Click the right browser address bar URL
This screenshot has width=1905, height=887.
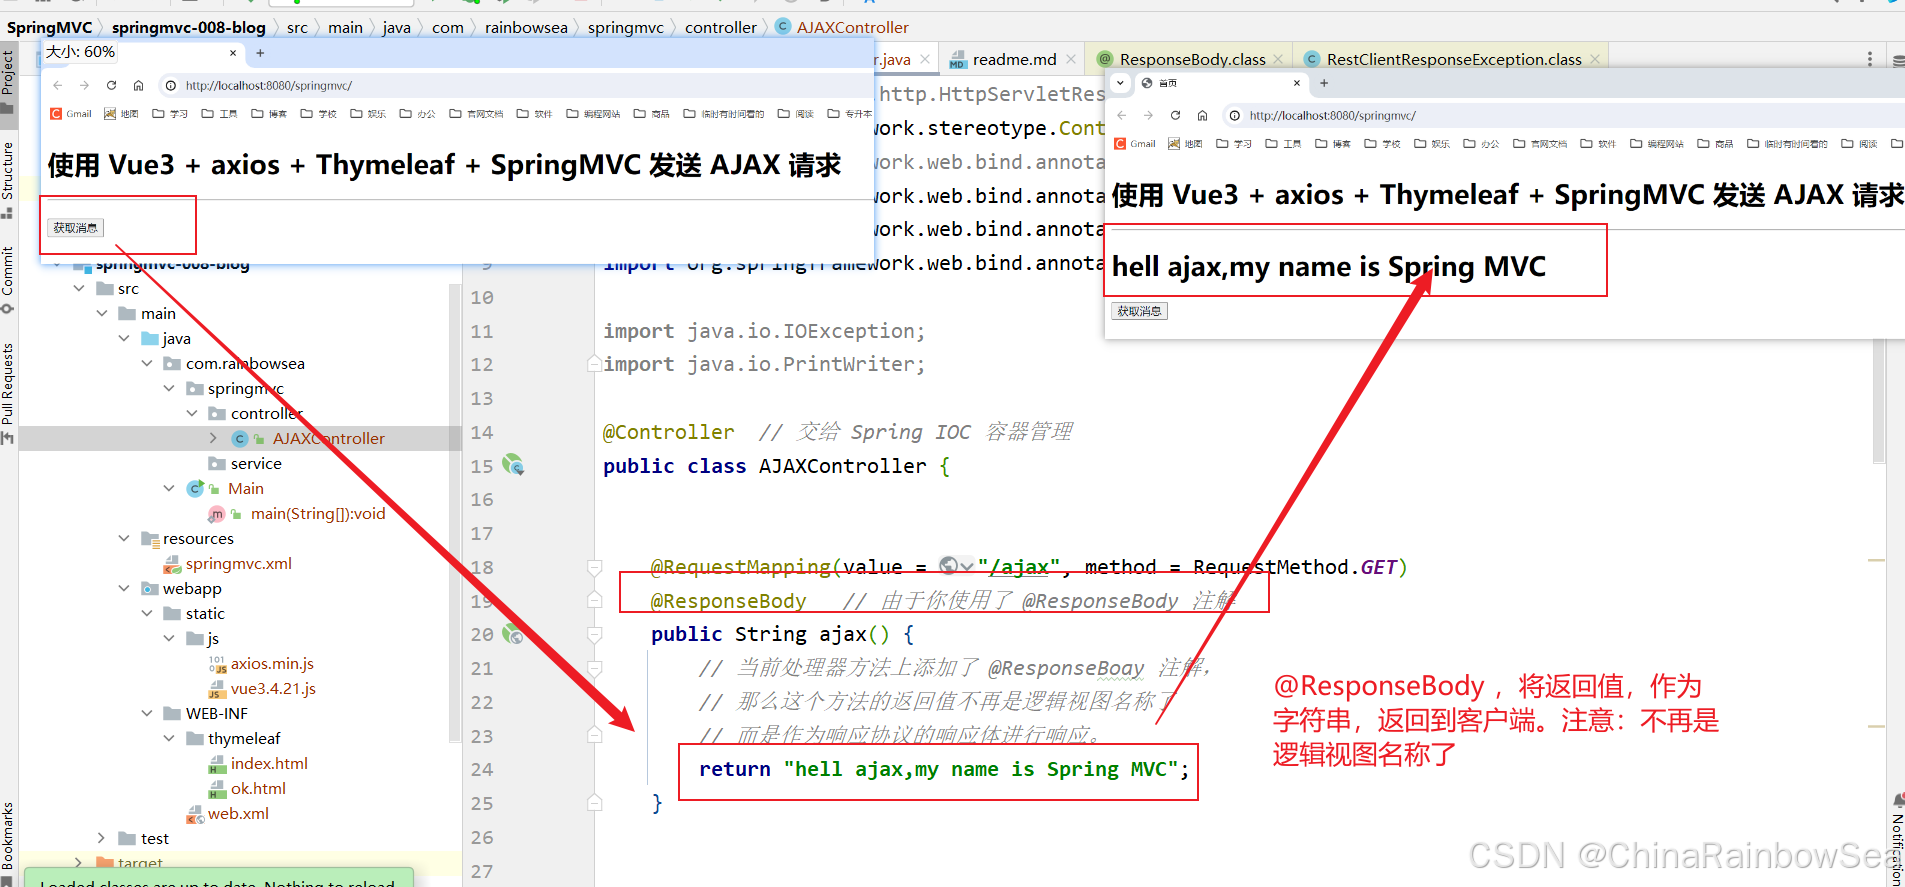tap(1333, 115)
